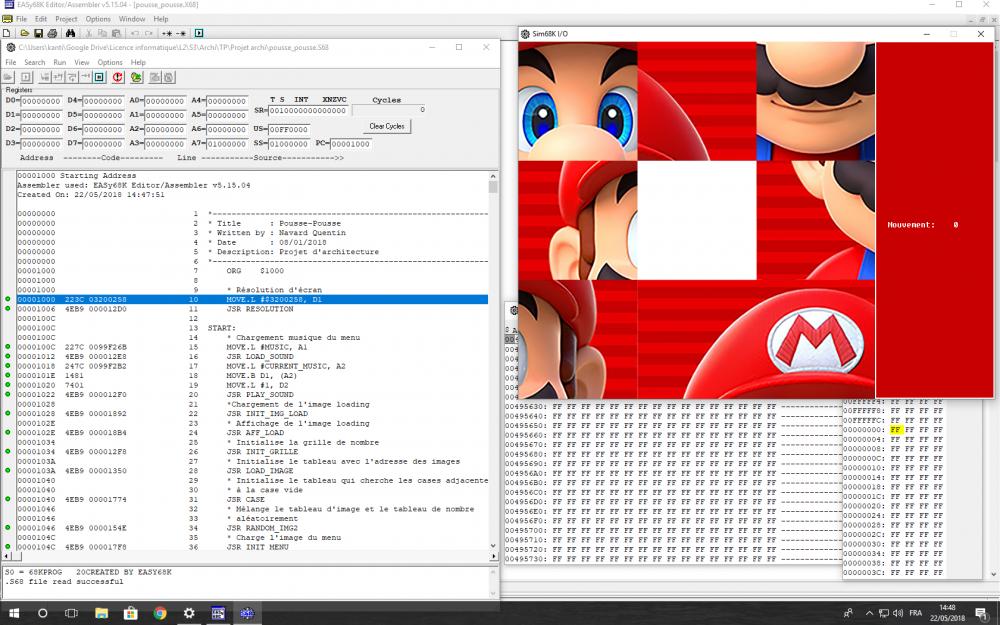
Task: Toggle the breakpoint dot beside JSR RESOLUTION
Action: pyautogui.click(x=8, y=309)
